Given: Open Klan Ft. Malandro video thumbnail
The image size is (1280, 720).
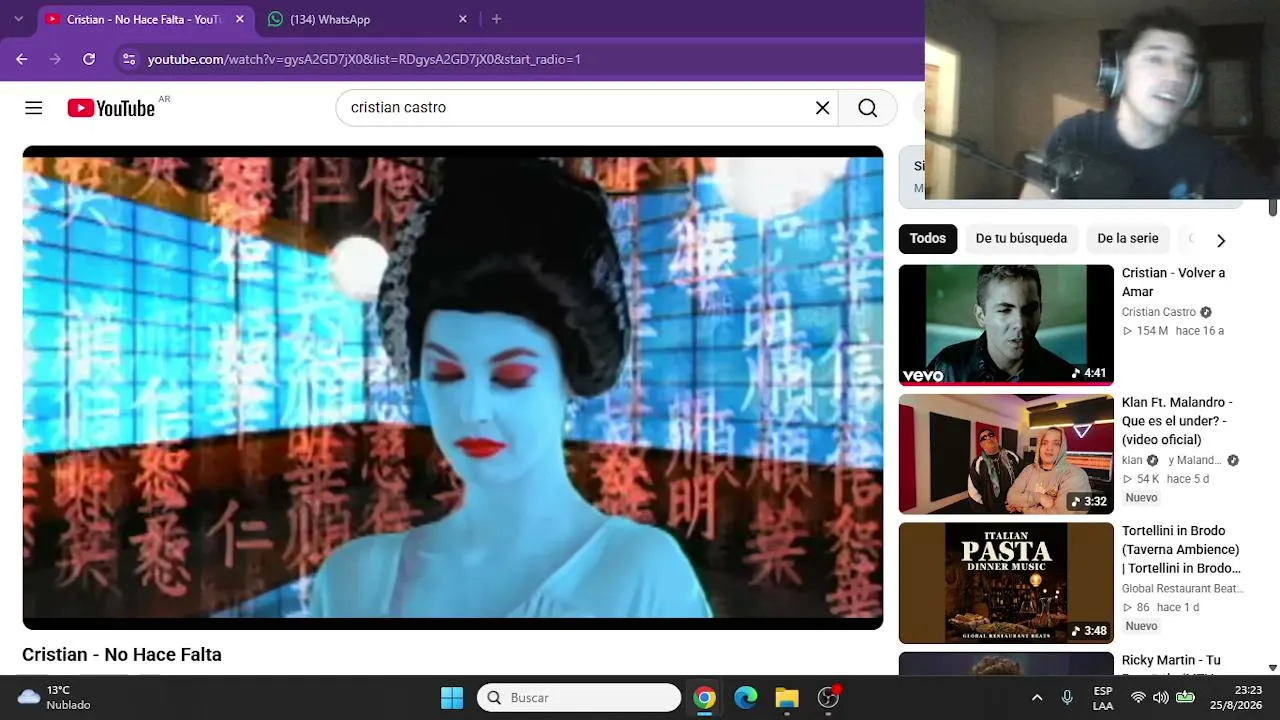Looking at the screenshot, I should pyautogui.click(x=1006, y=454).
